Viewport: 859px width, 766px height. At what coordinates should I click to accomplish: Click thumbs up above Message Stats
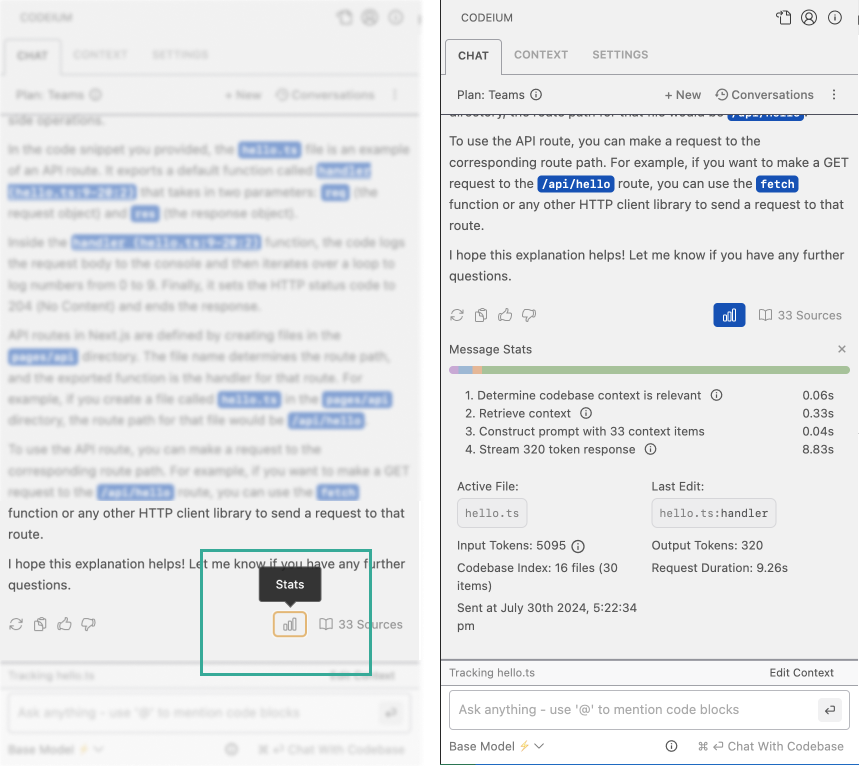tap(505, 315)
